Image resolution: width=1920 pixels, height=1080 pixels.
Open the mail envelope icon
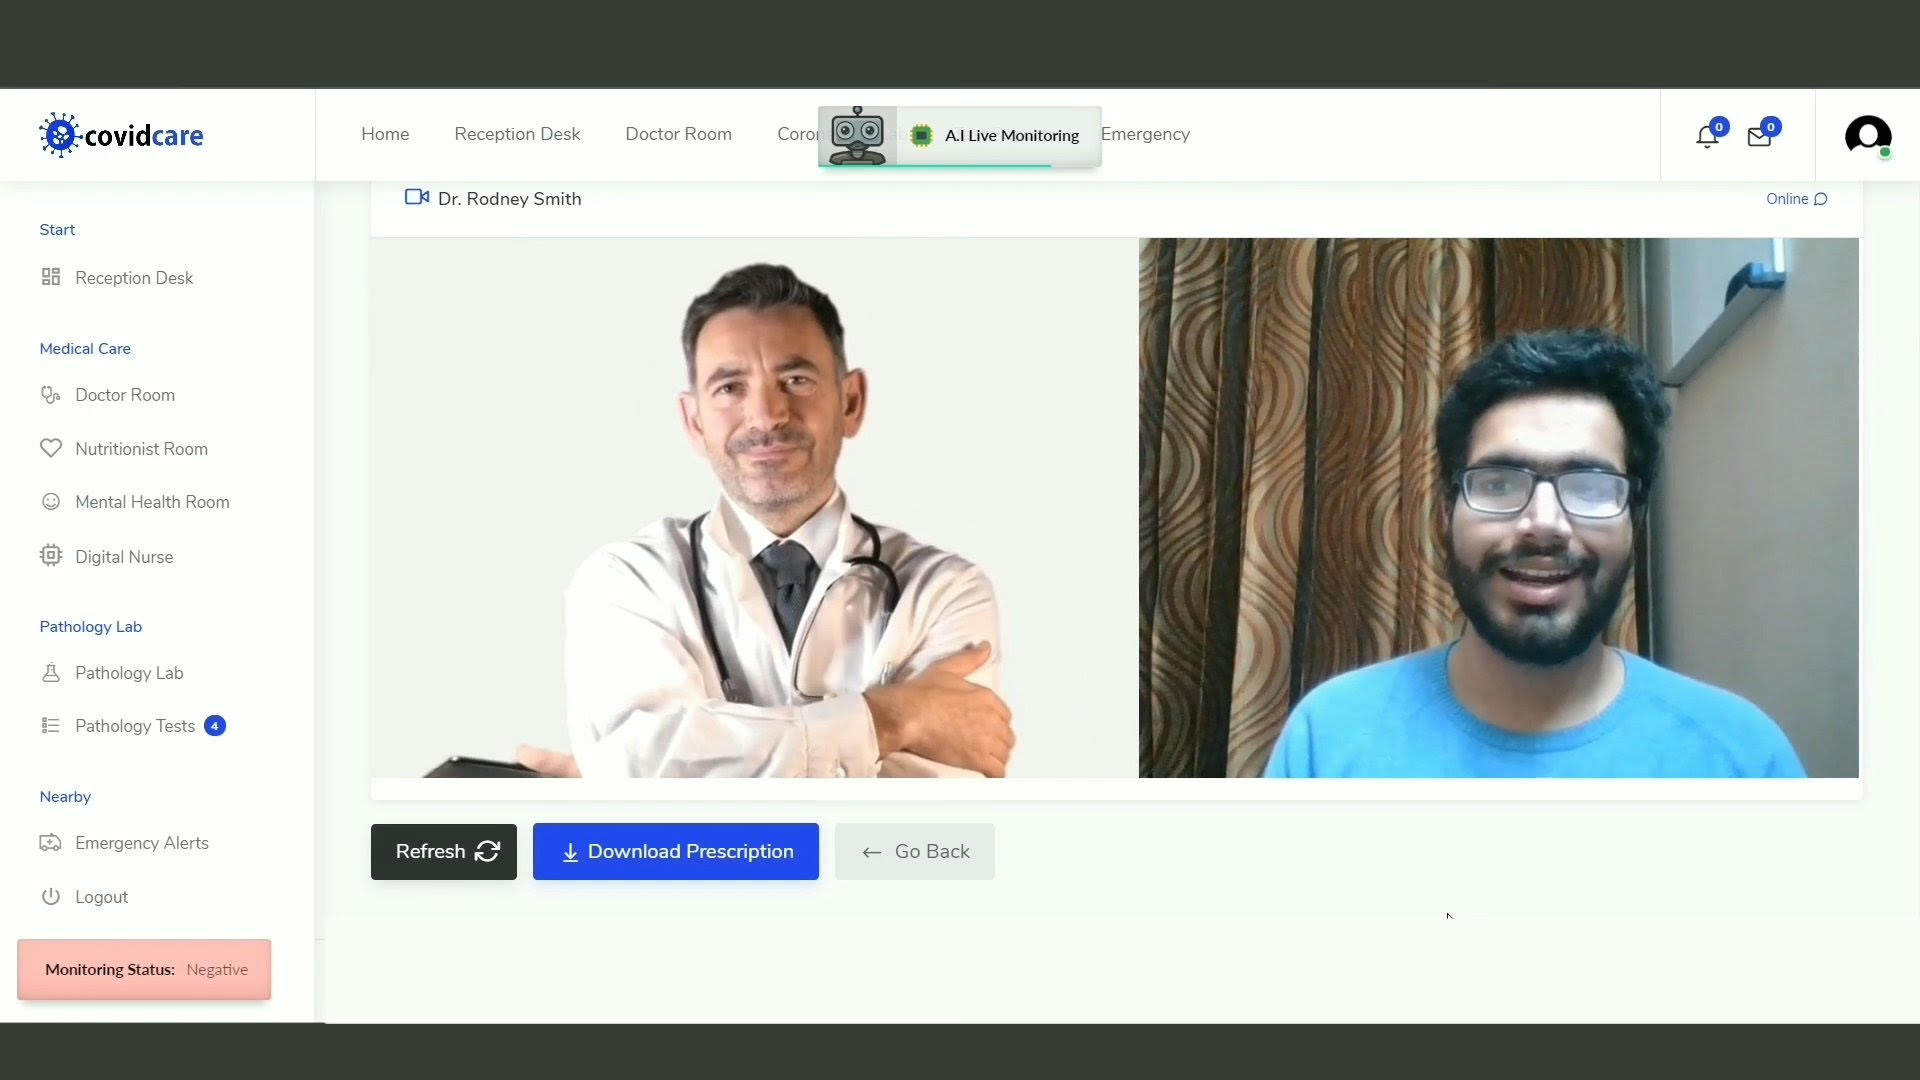click(1759, 137)
